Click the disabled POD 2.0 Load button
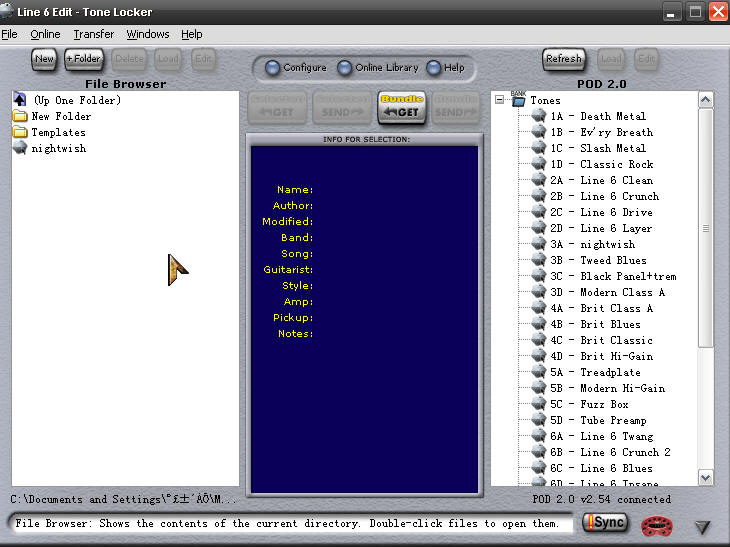This screenshot has height=547, width=730. (611, 59)
